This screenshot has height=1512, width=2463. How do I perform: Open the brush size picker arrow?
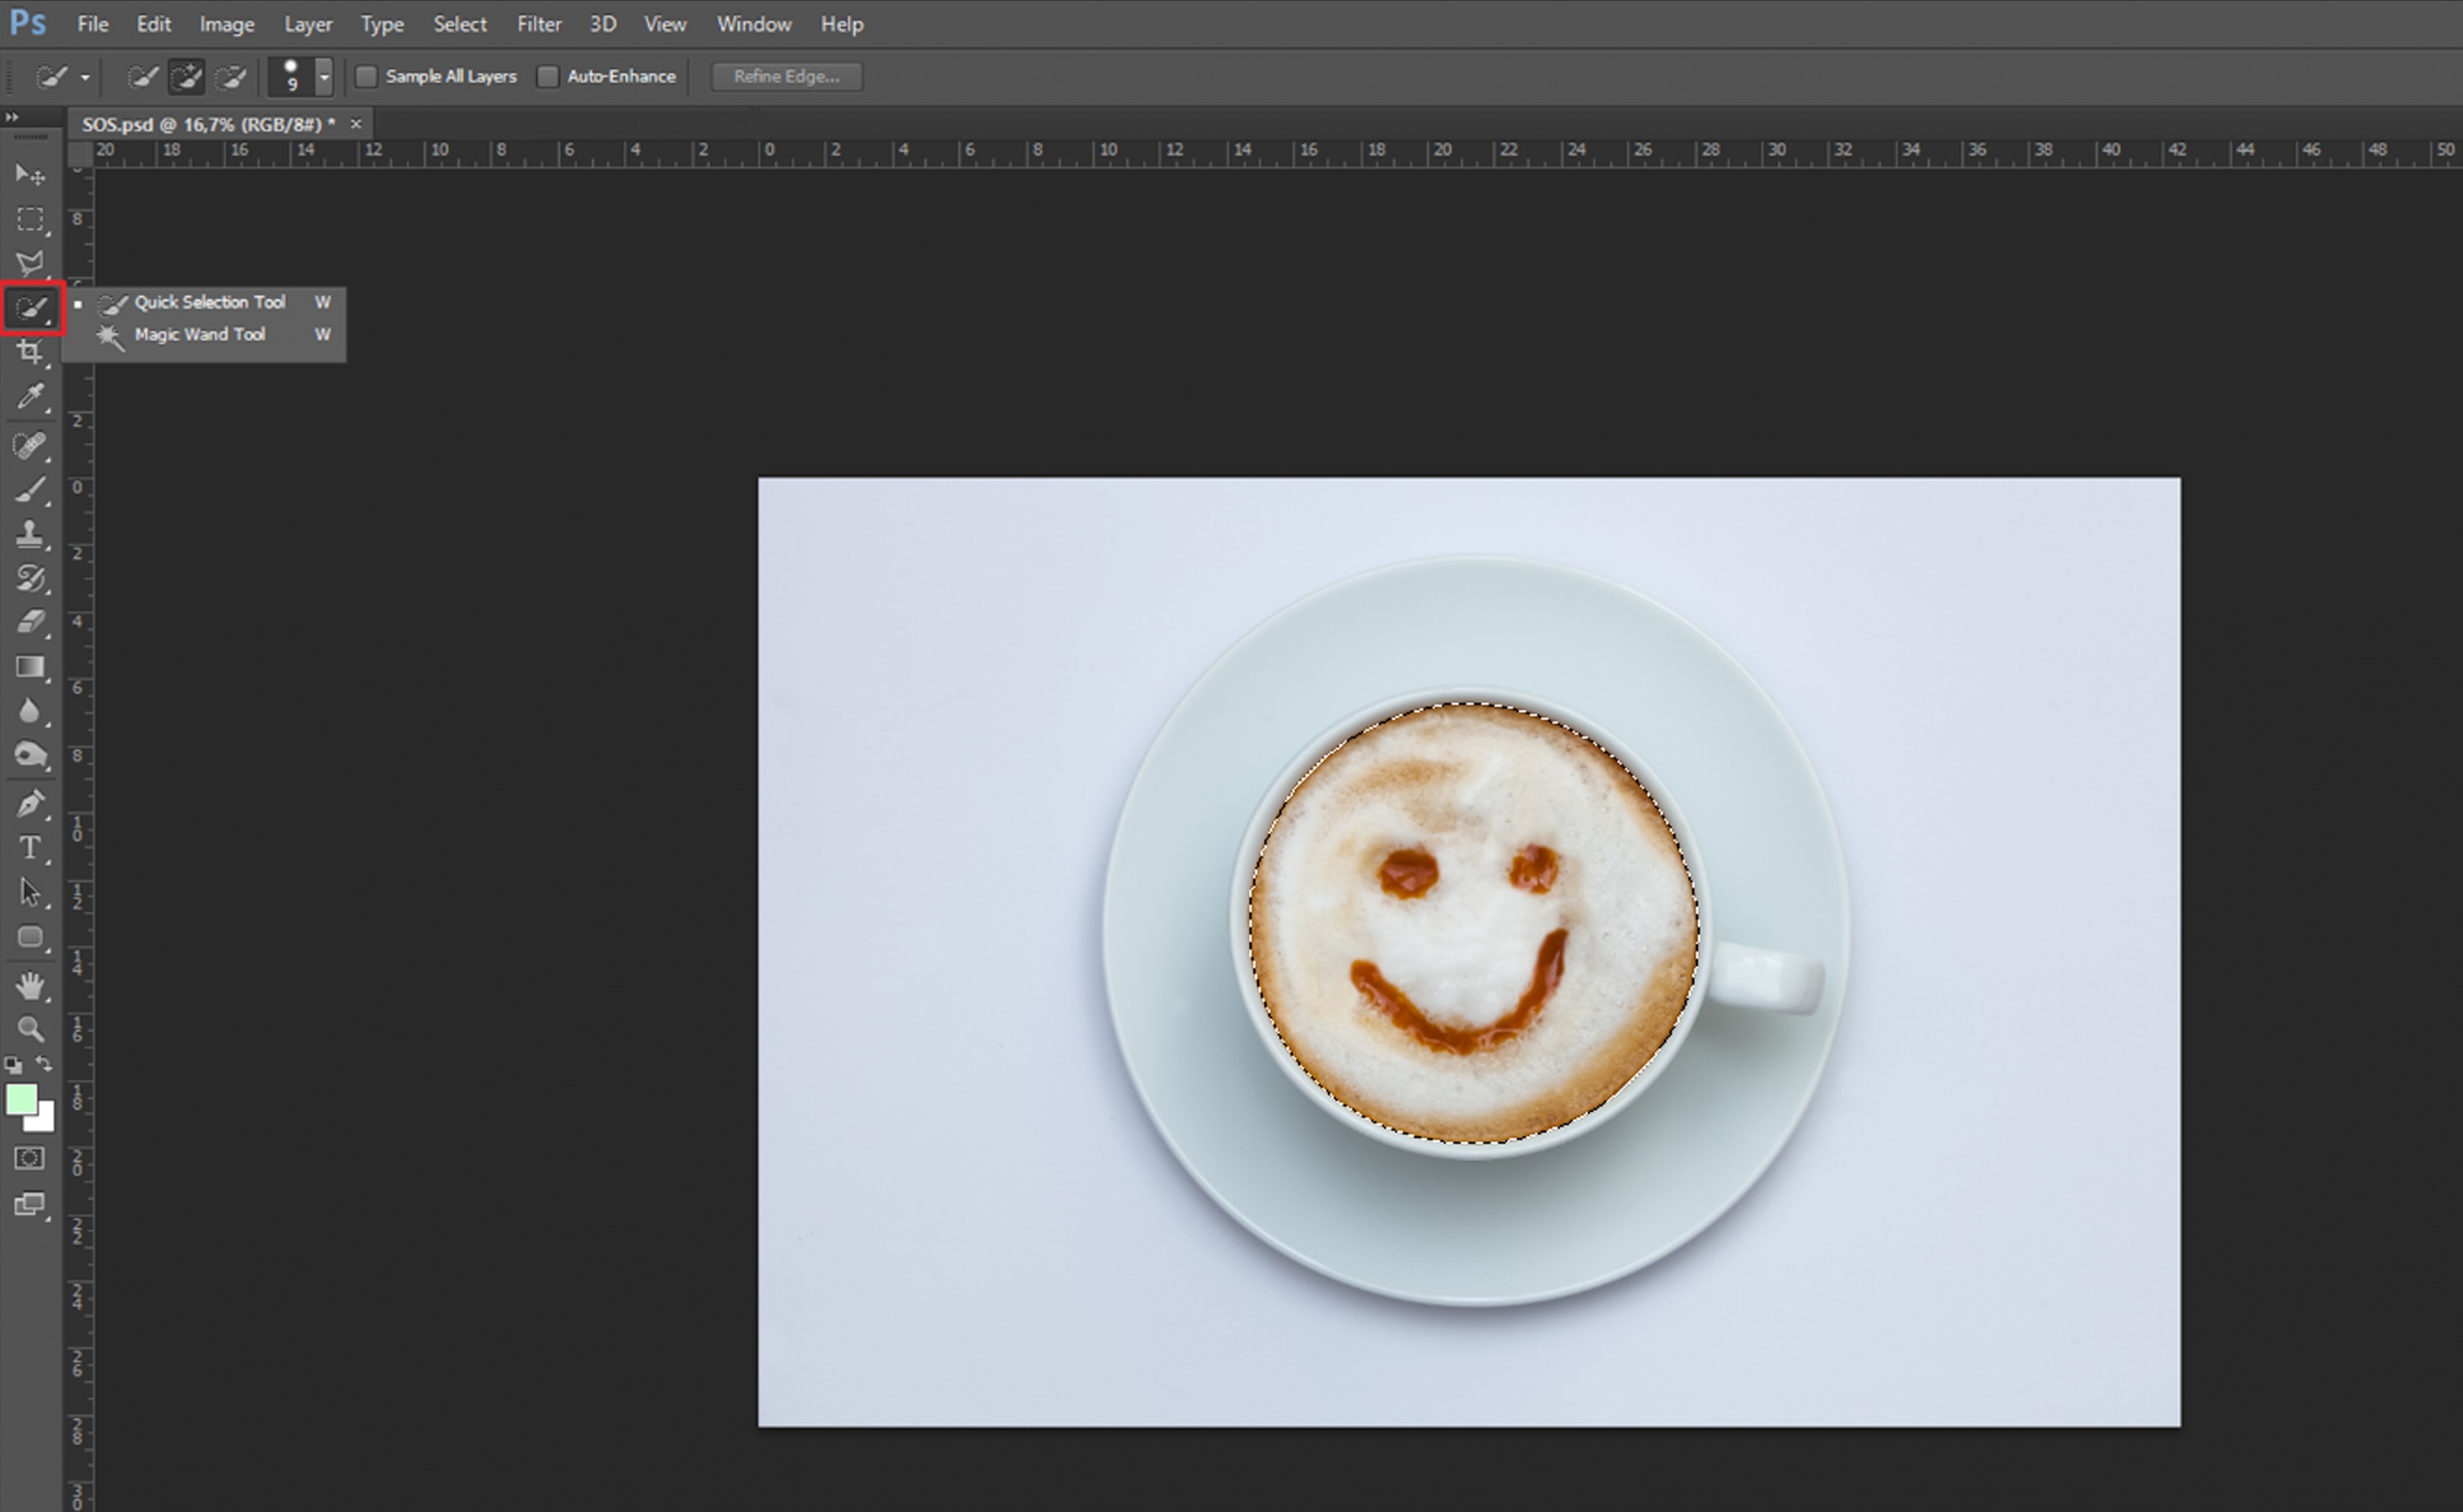click(323, 77)
